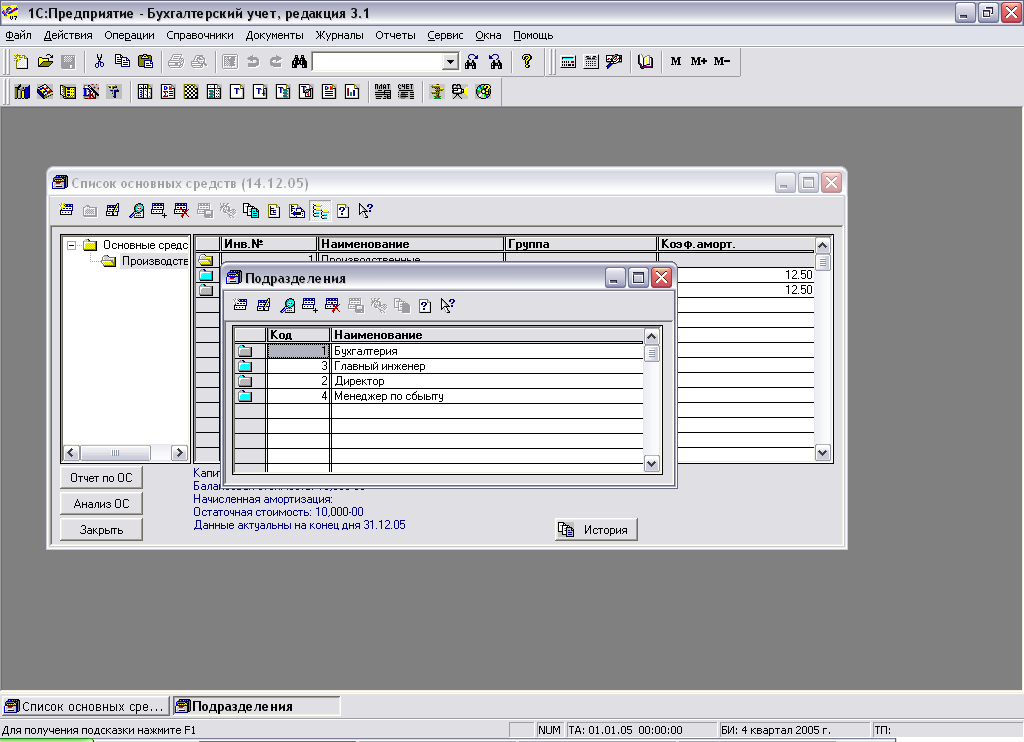Click right arrow of tree pane horizontal scrollbar

pos(179,453)
